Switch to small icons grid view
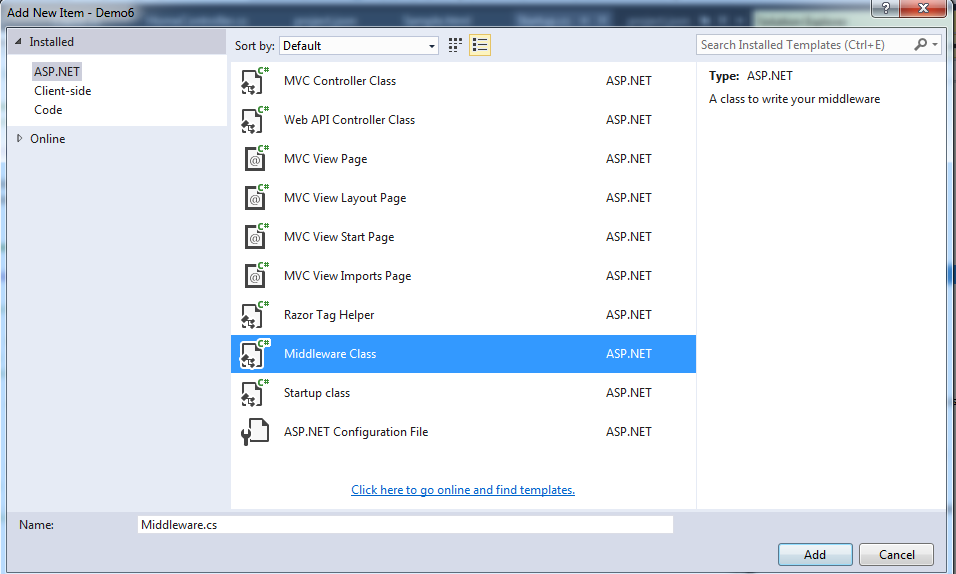 tap(455, 45)
